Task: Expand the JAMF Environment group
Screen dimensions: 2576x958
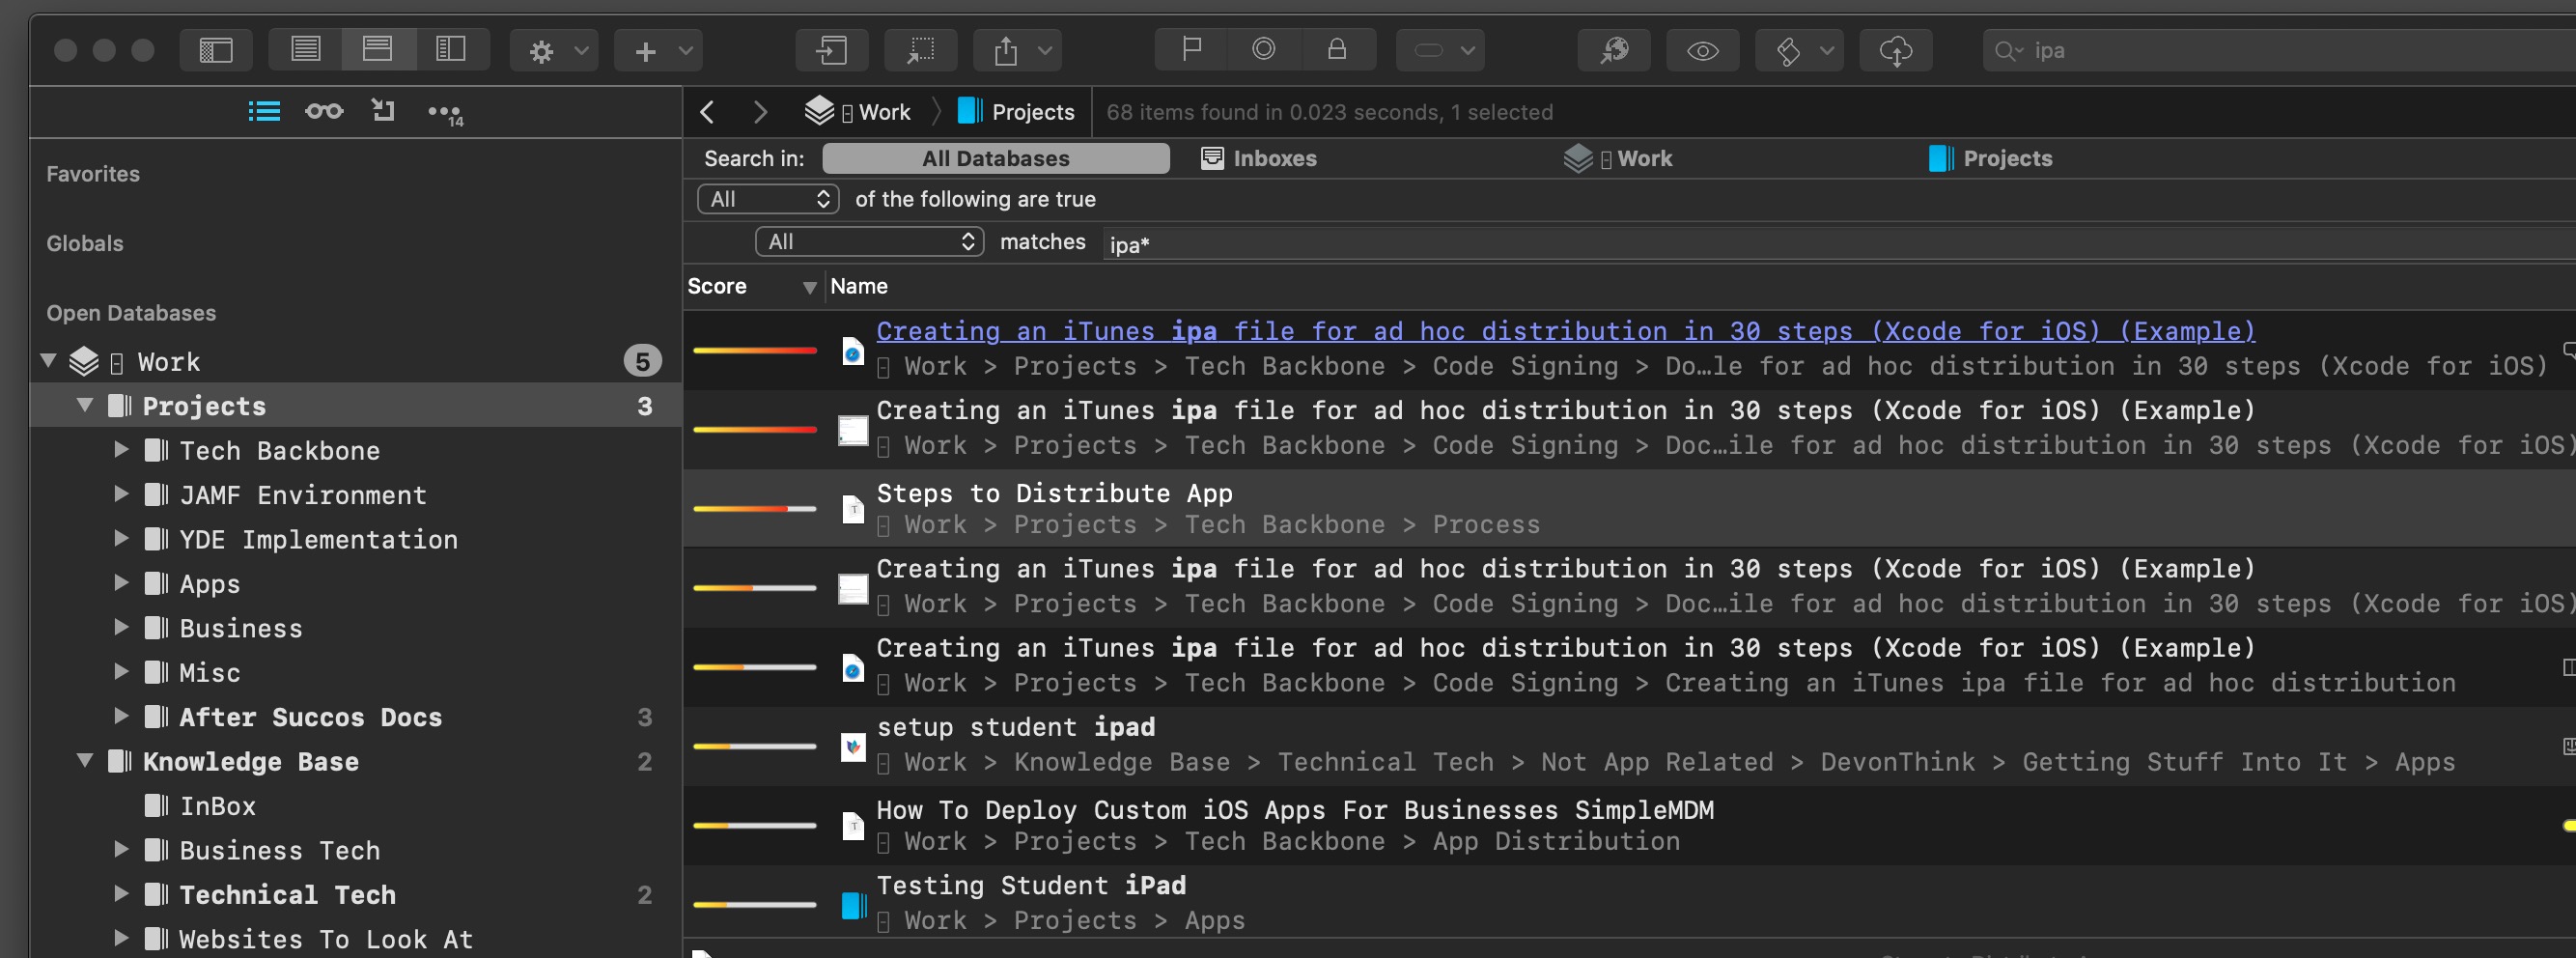Action: (121, 493)
